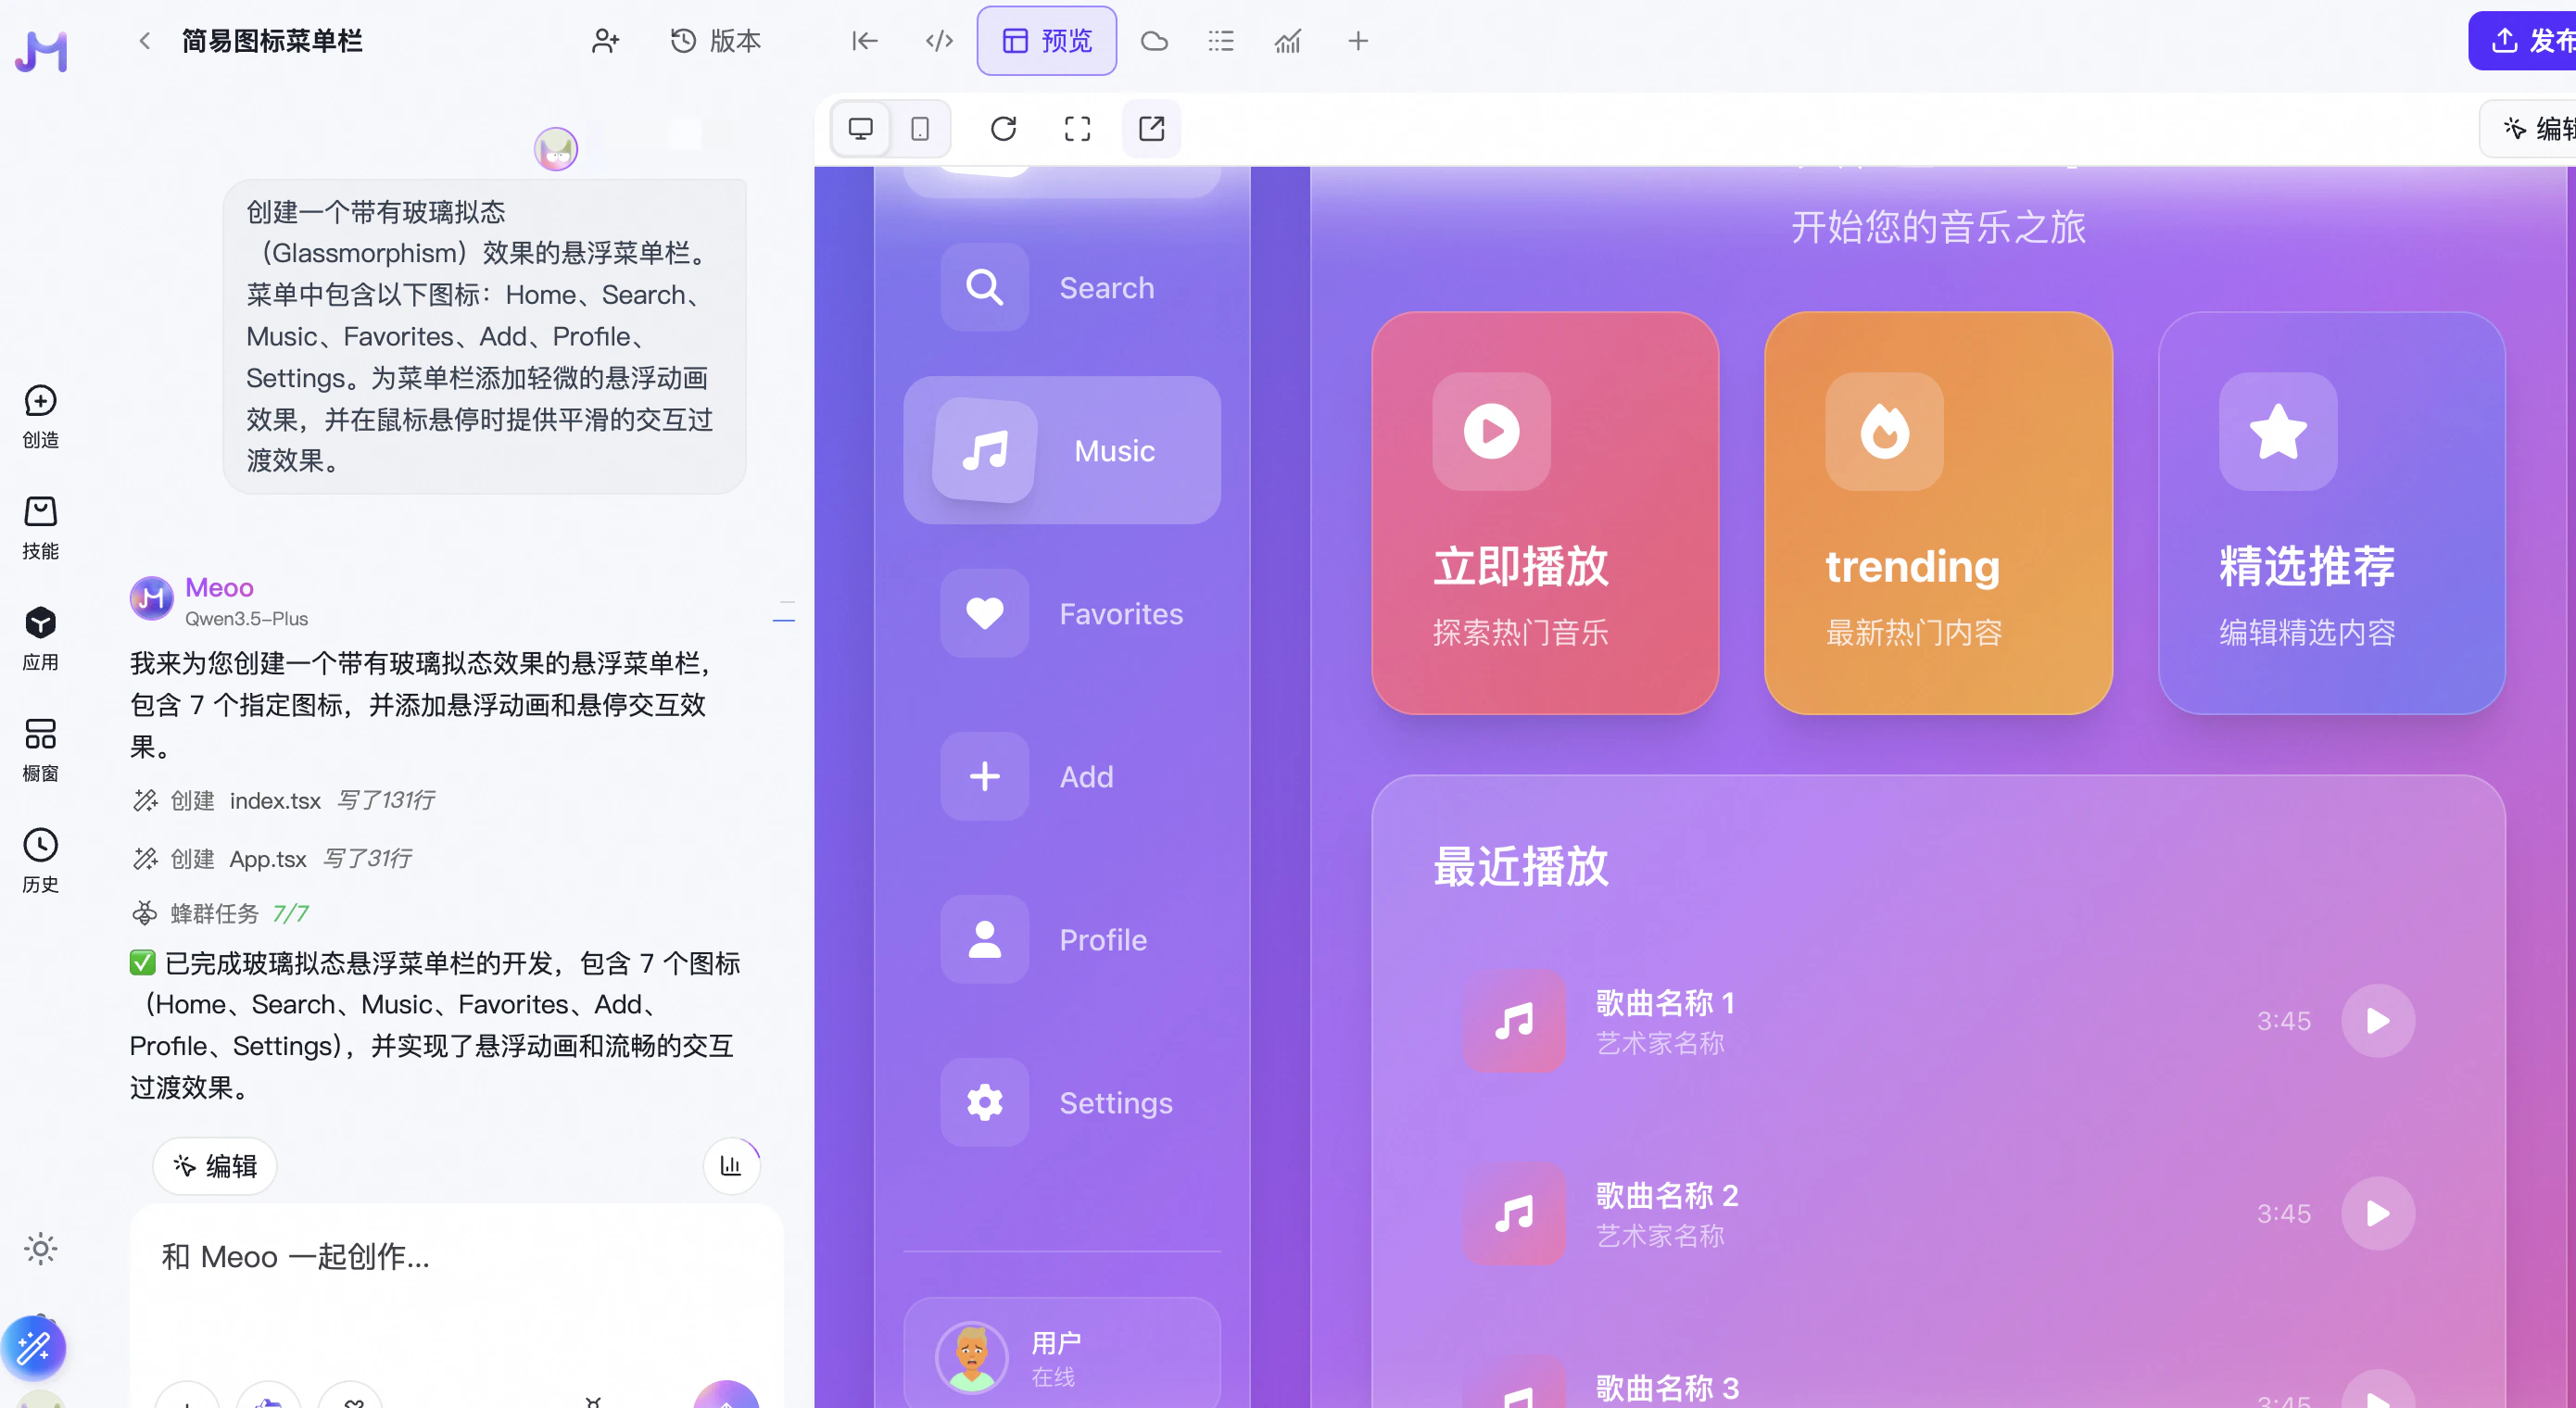Collapse the left chat panel
Image resolution: width=2576 pixels, height=1408 pixels.
(x=864, y=41)
